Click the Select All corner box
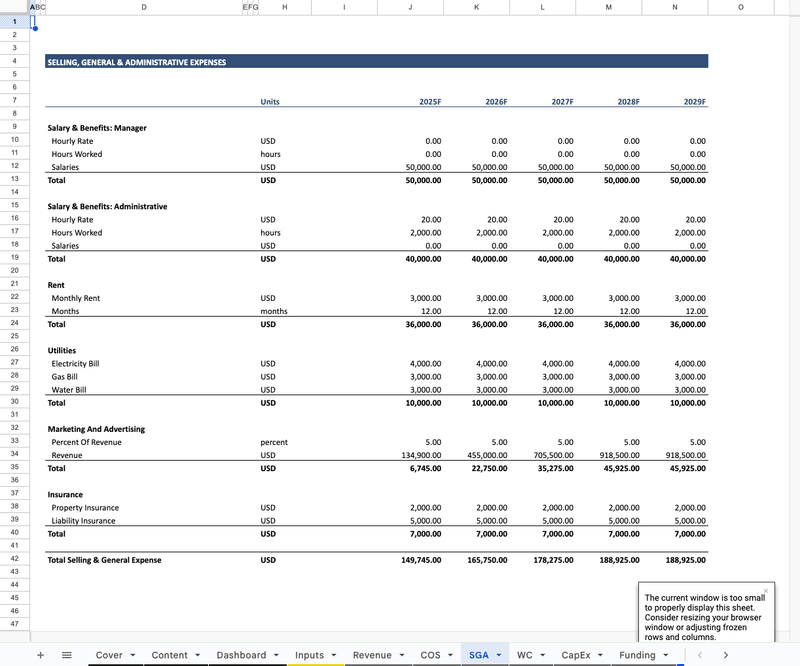Viewport: 800px width, 666px height. (x=15, y=7)
